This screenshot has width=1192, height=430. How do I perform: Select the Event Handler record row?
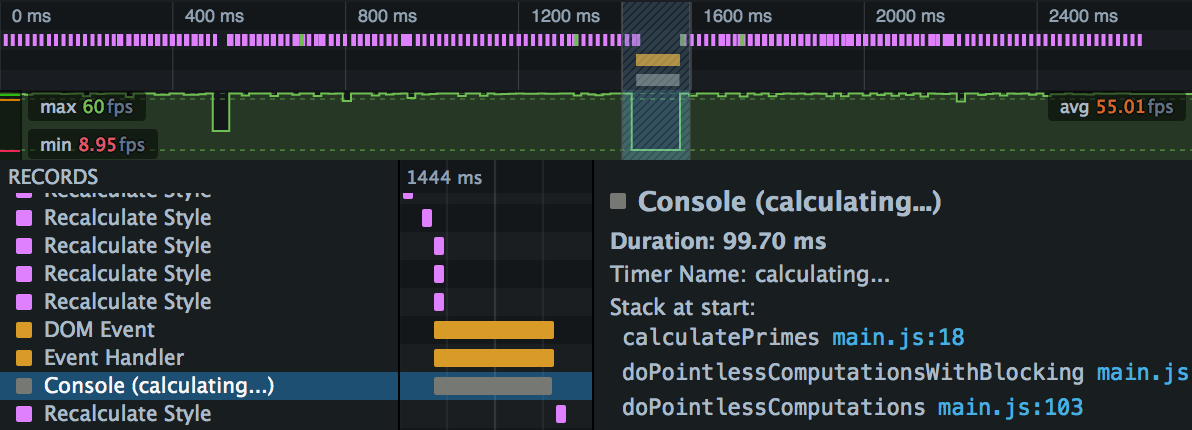(x=113, y=358)
